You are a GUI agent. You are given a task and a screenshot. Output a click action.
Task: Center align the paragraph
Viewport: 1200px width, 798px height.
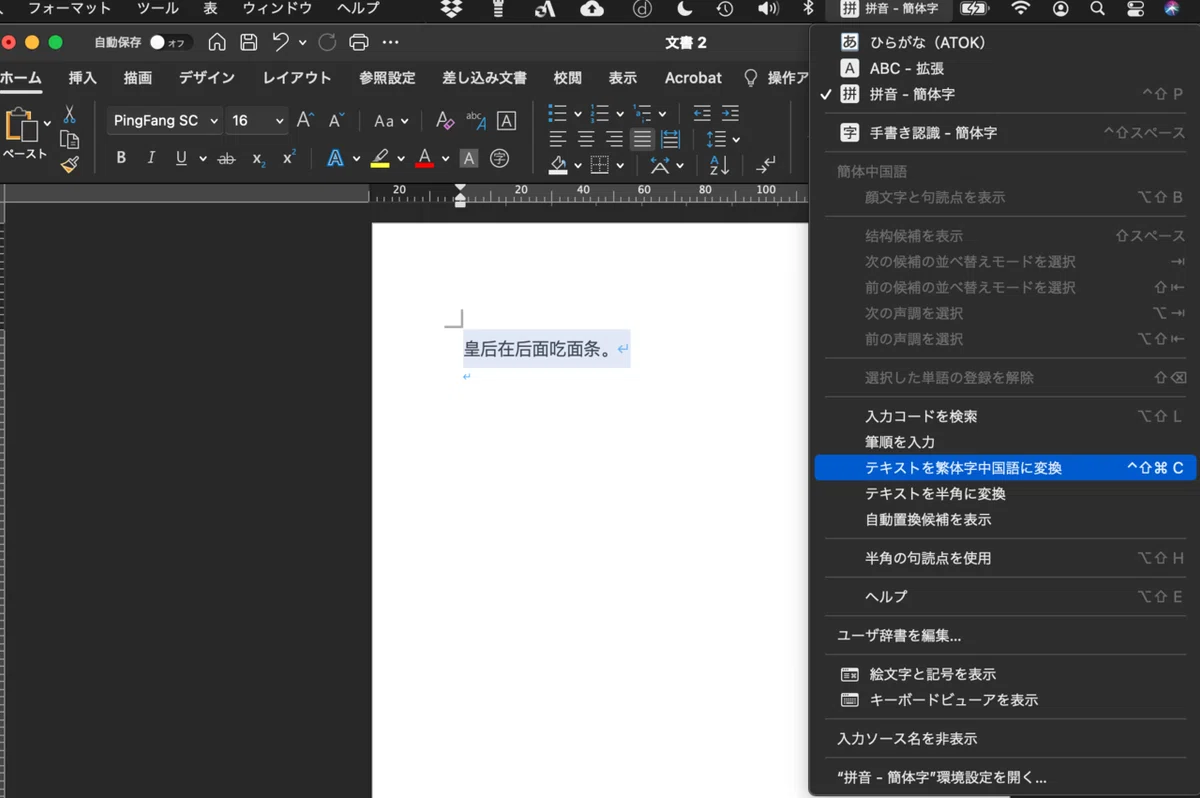point(586,140)
